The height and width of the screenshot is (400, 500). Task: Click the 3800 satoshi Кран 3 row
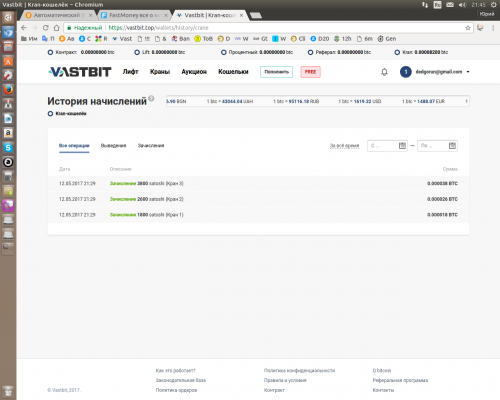click(258, 184)
